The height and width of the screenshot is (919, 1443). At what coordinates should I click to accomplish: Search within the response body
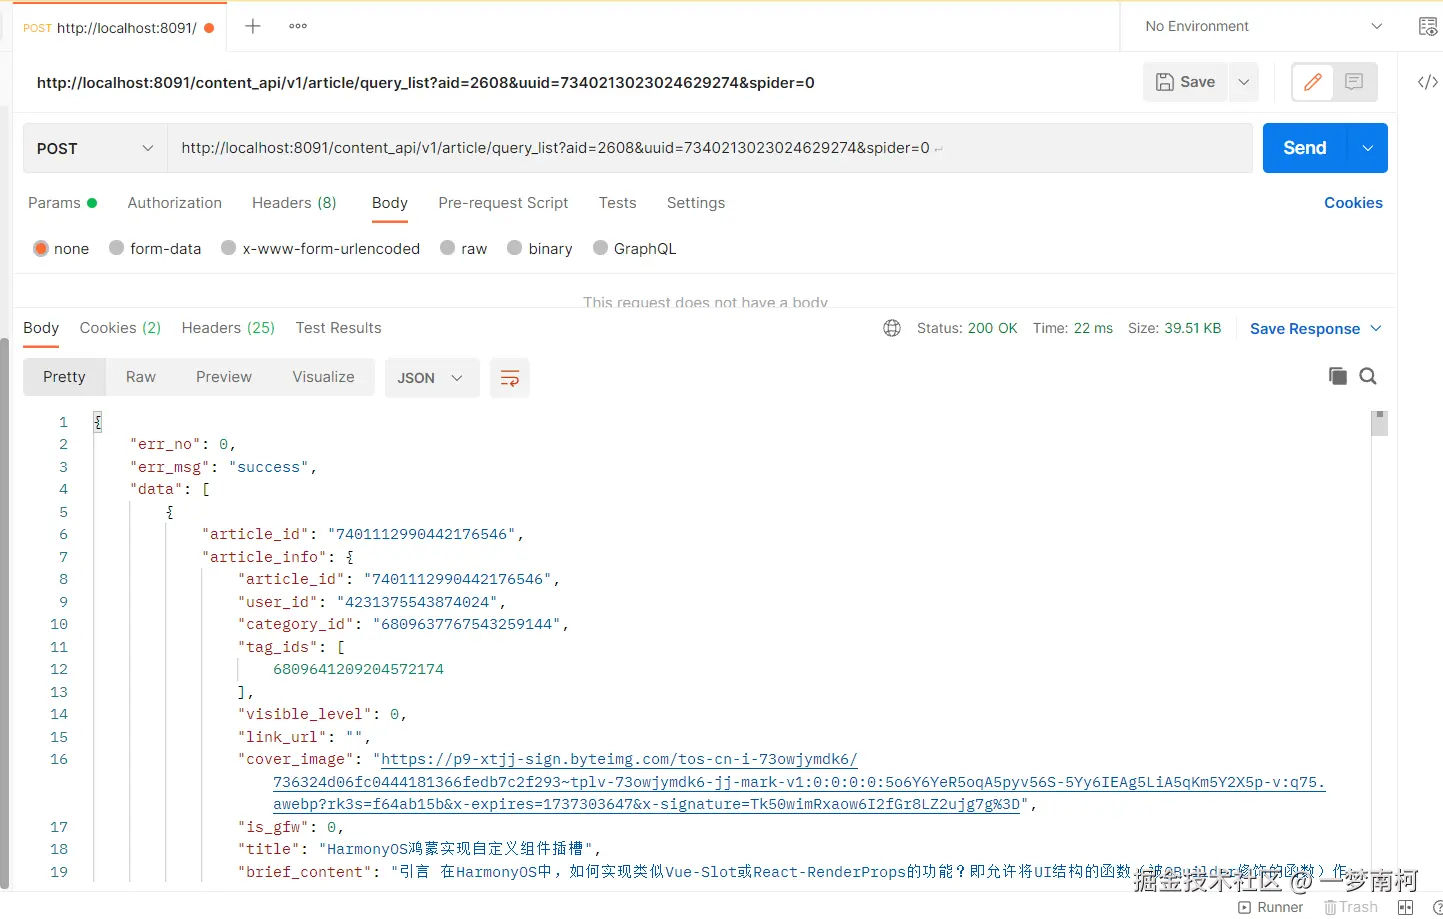pyautogui.click(x=1368, y=376)
